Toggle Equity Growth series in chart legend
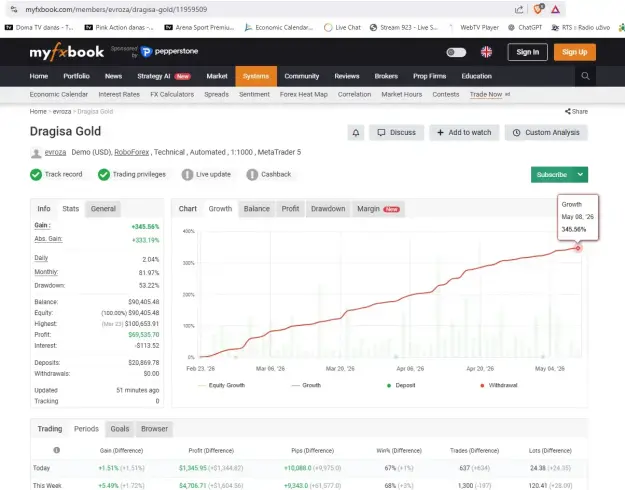Viewport: 625px width, 490px height. tap(222, 385)
